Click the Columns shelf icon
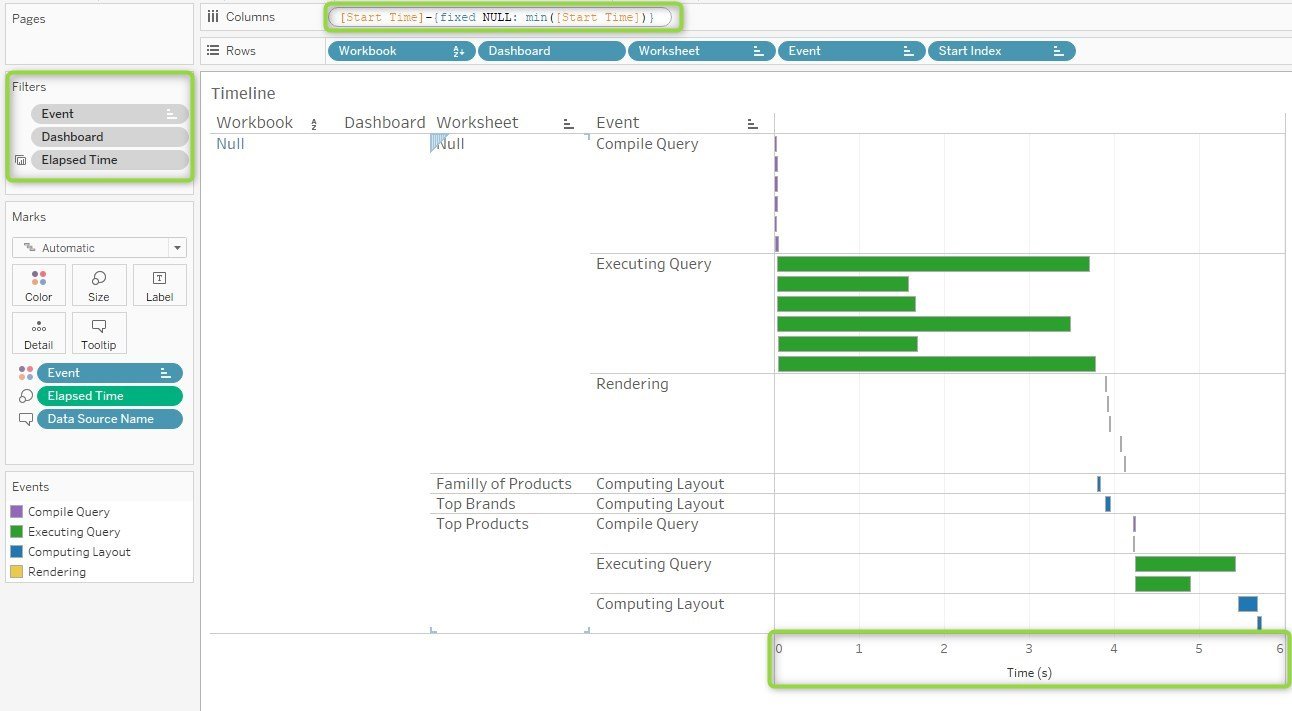Image resolution: width=1292 pixels, height=711 pixels. 212,17
